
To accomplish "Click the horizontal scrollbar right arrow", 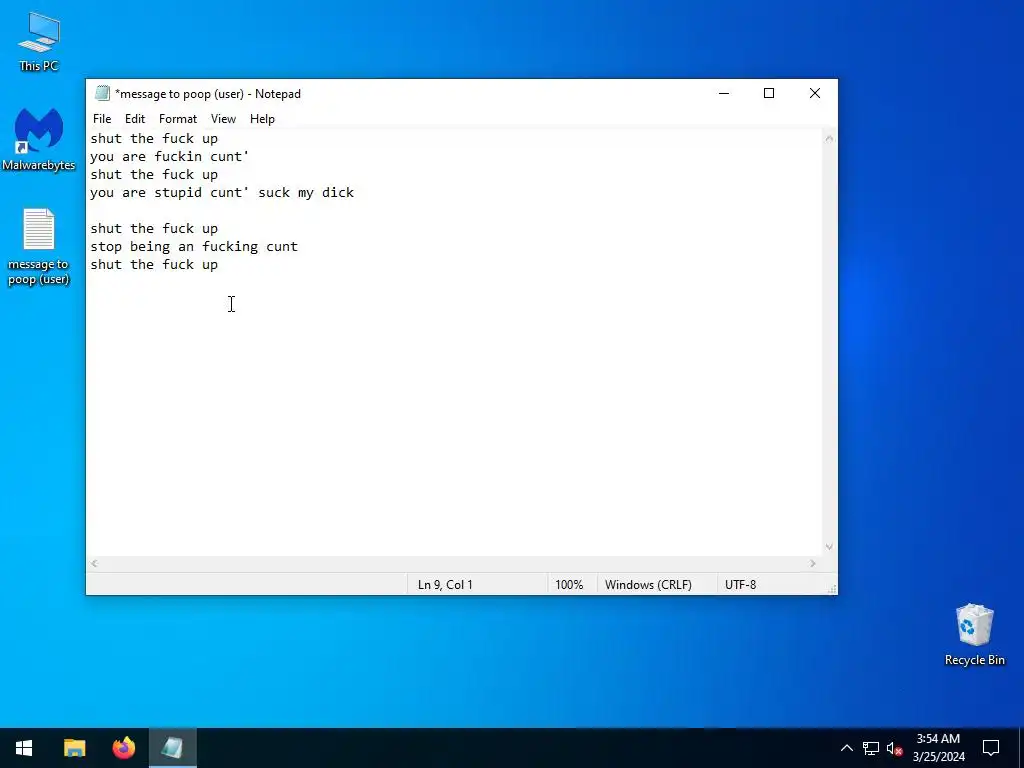I will tap(813, 564).
